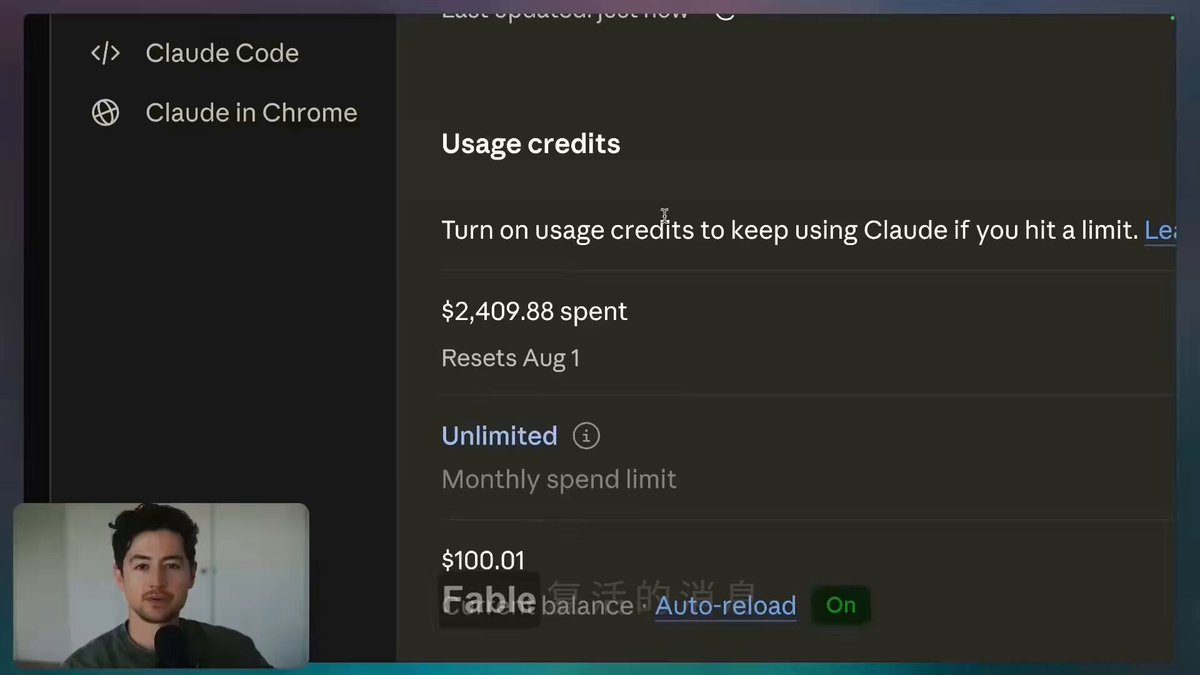Open the Learn more link
This screenshot has height=675, width=1200.
pyautogui.click(x=1160, y=231)
